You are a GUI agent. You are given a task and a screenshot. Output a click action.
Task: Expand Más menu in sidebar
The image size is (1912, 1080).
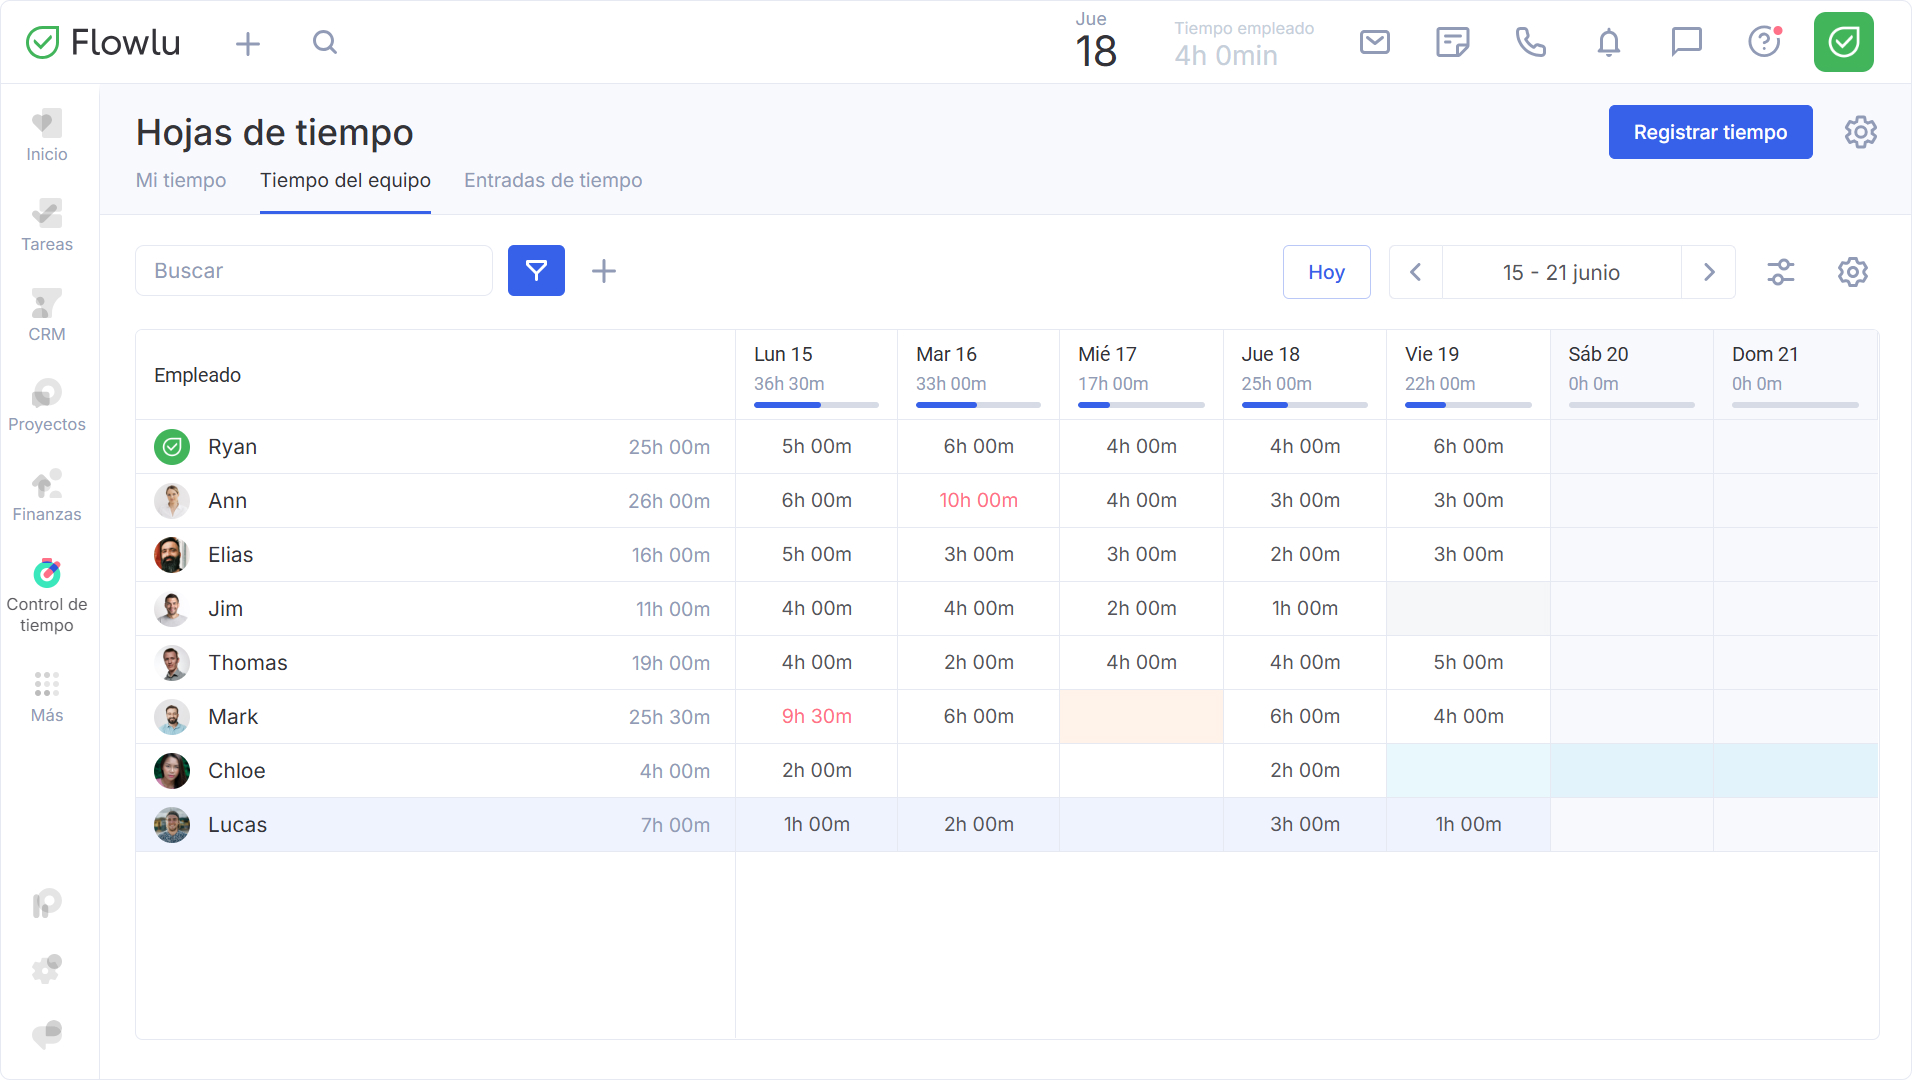coord(47,697)
